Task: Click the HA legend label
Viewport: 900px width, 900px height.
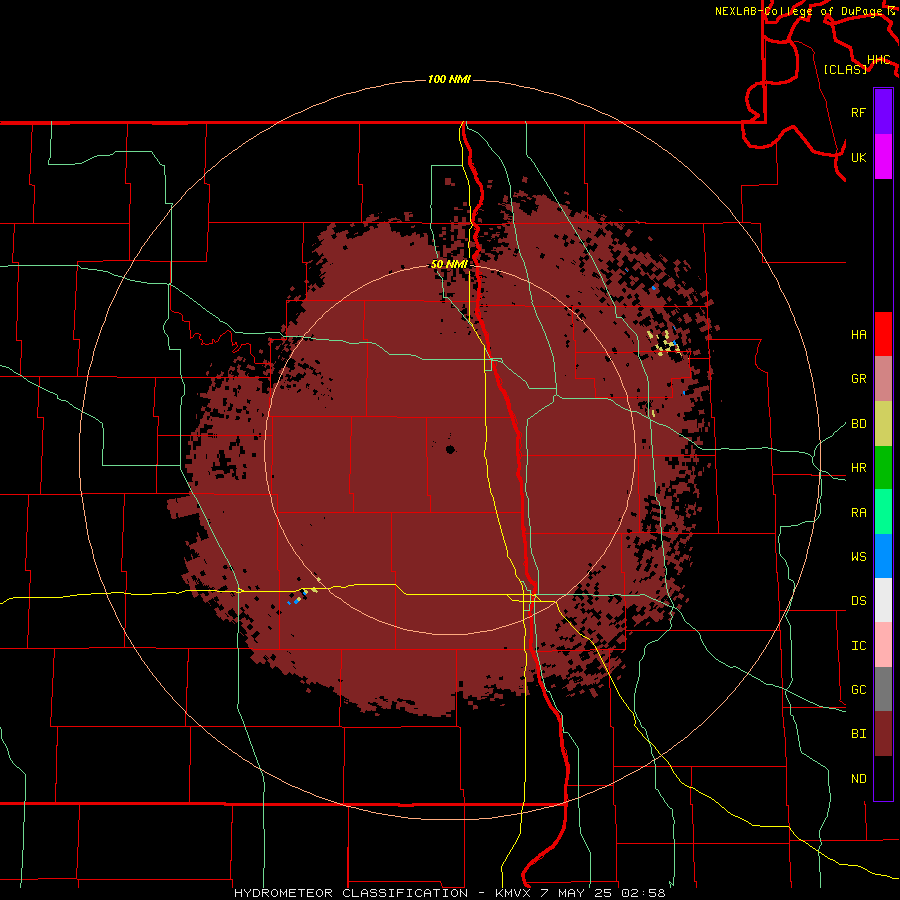Action: (858, 335)
